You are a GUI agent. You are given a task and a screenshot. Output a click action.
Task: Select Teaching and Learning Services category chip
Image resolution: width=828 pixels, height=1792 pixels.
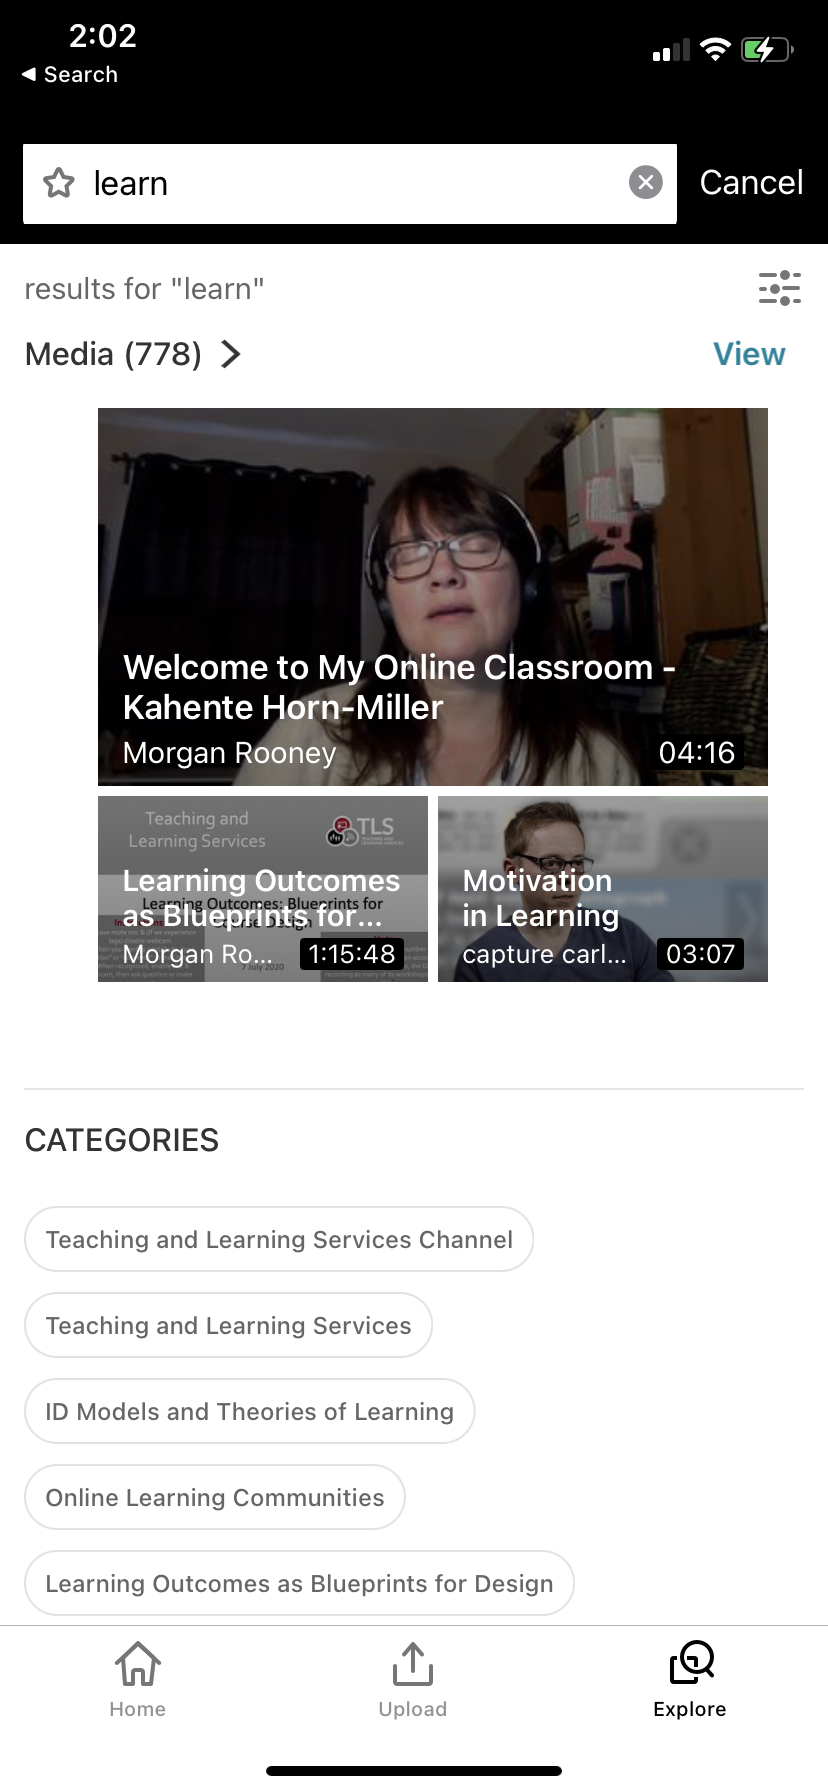[x=228, y=1325]
